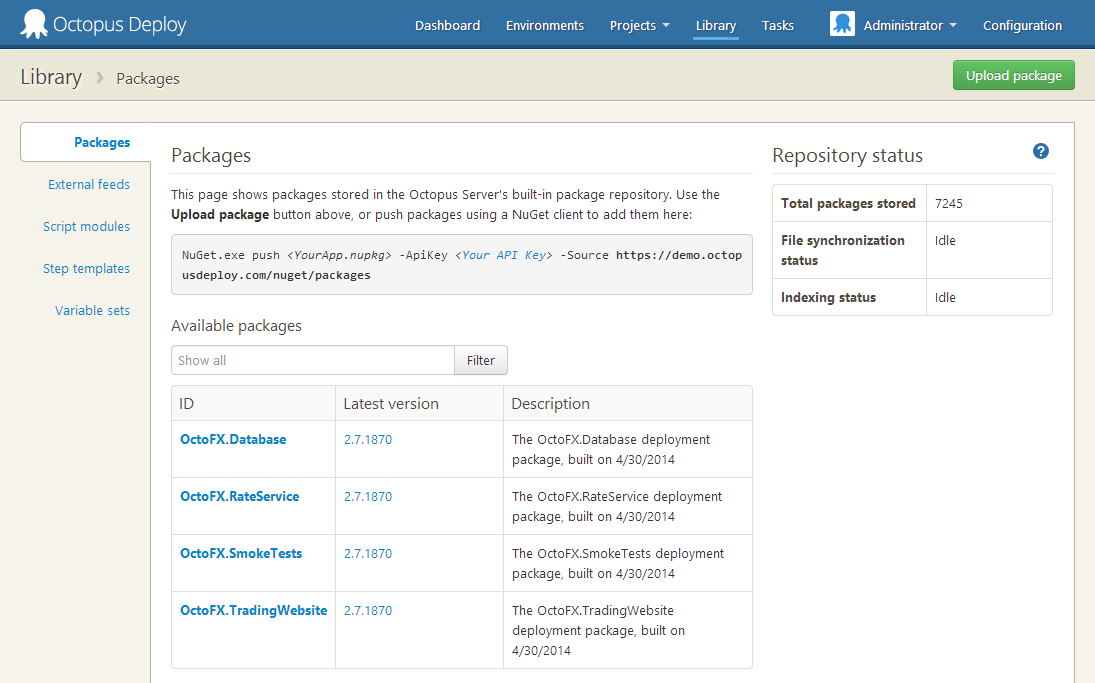Click version 2.7.1870 of OctoFX.RateService

coord(367,496)
